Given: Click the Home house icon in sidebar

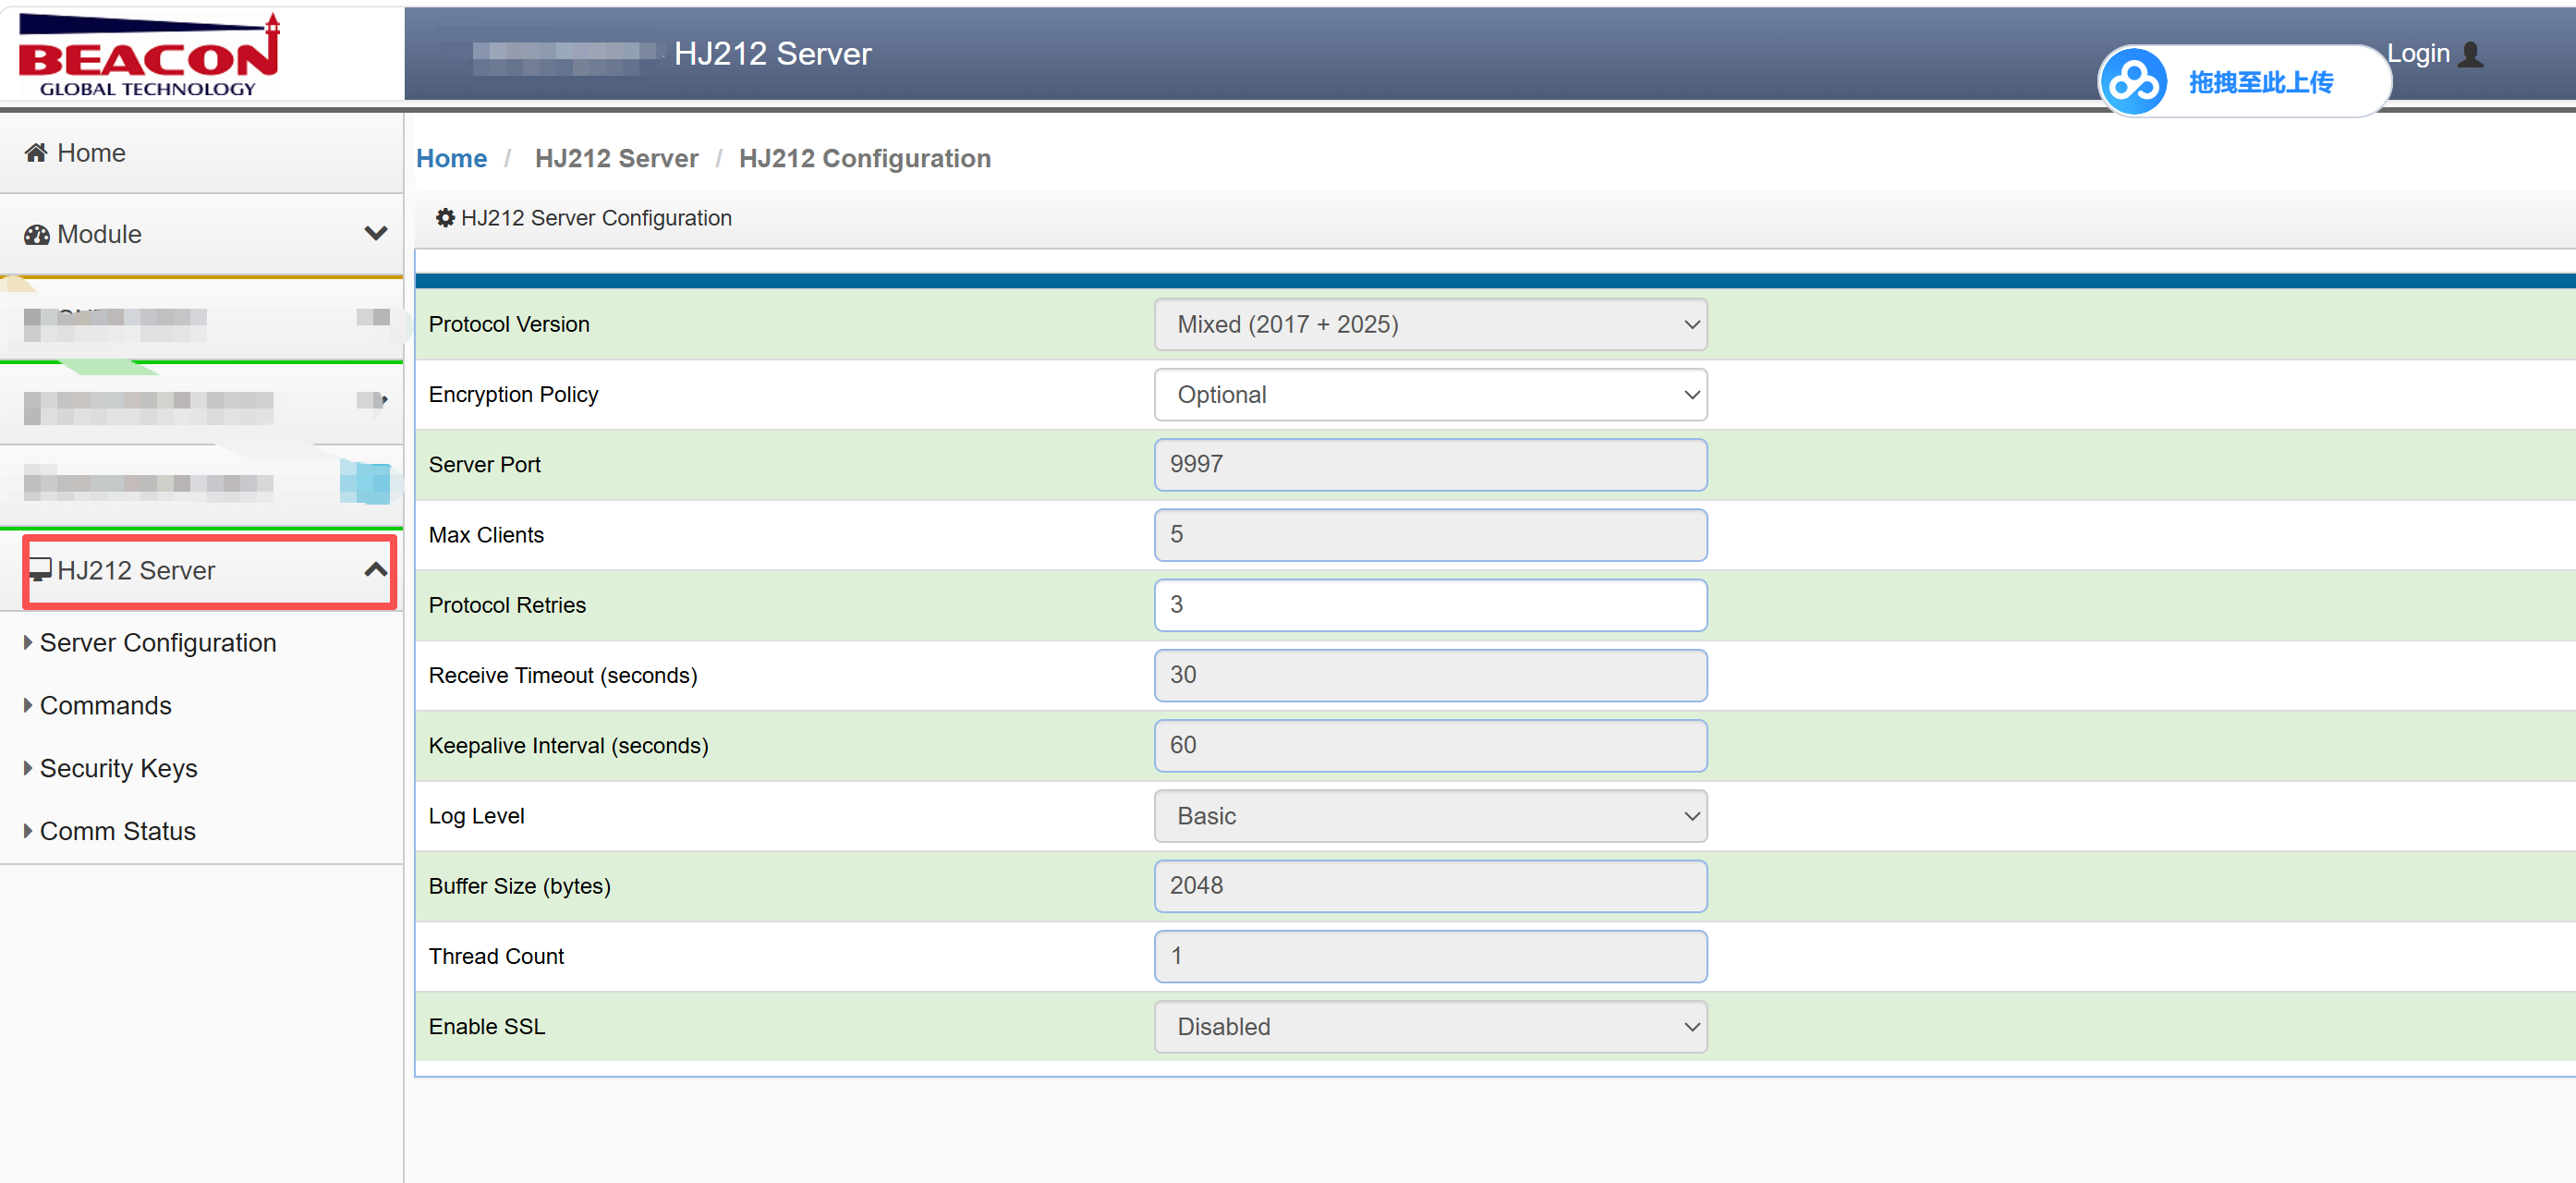Looking at the screenshot, I should tap(36, 152).
